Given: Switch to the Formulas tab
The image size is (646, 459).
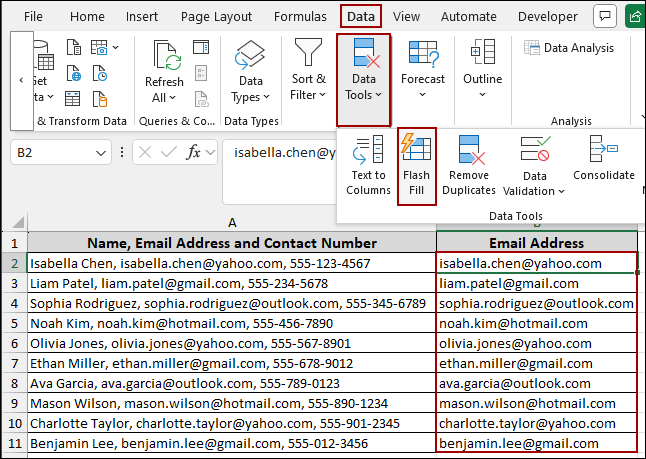Looking at the screenshot, I should point(301,17).
